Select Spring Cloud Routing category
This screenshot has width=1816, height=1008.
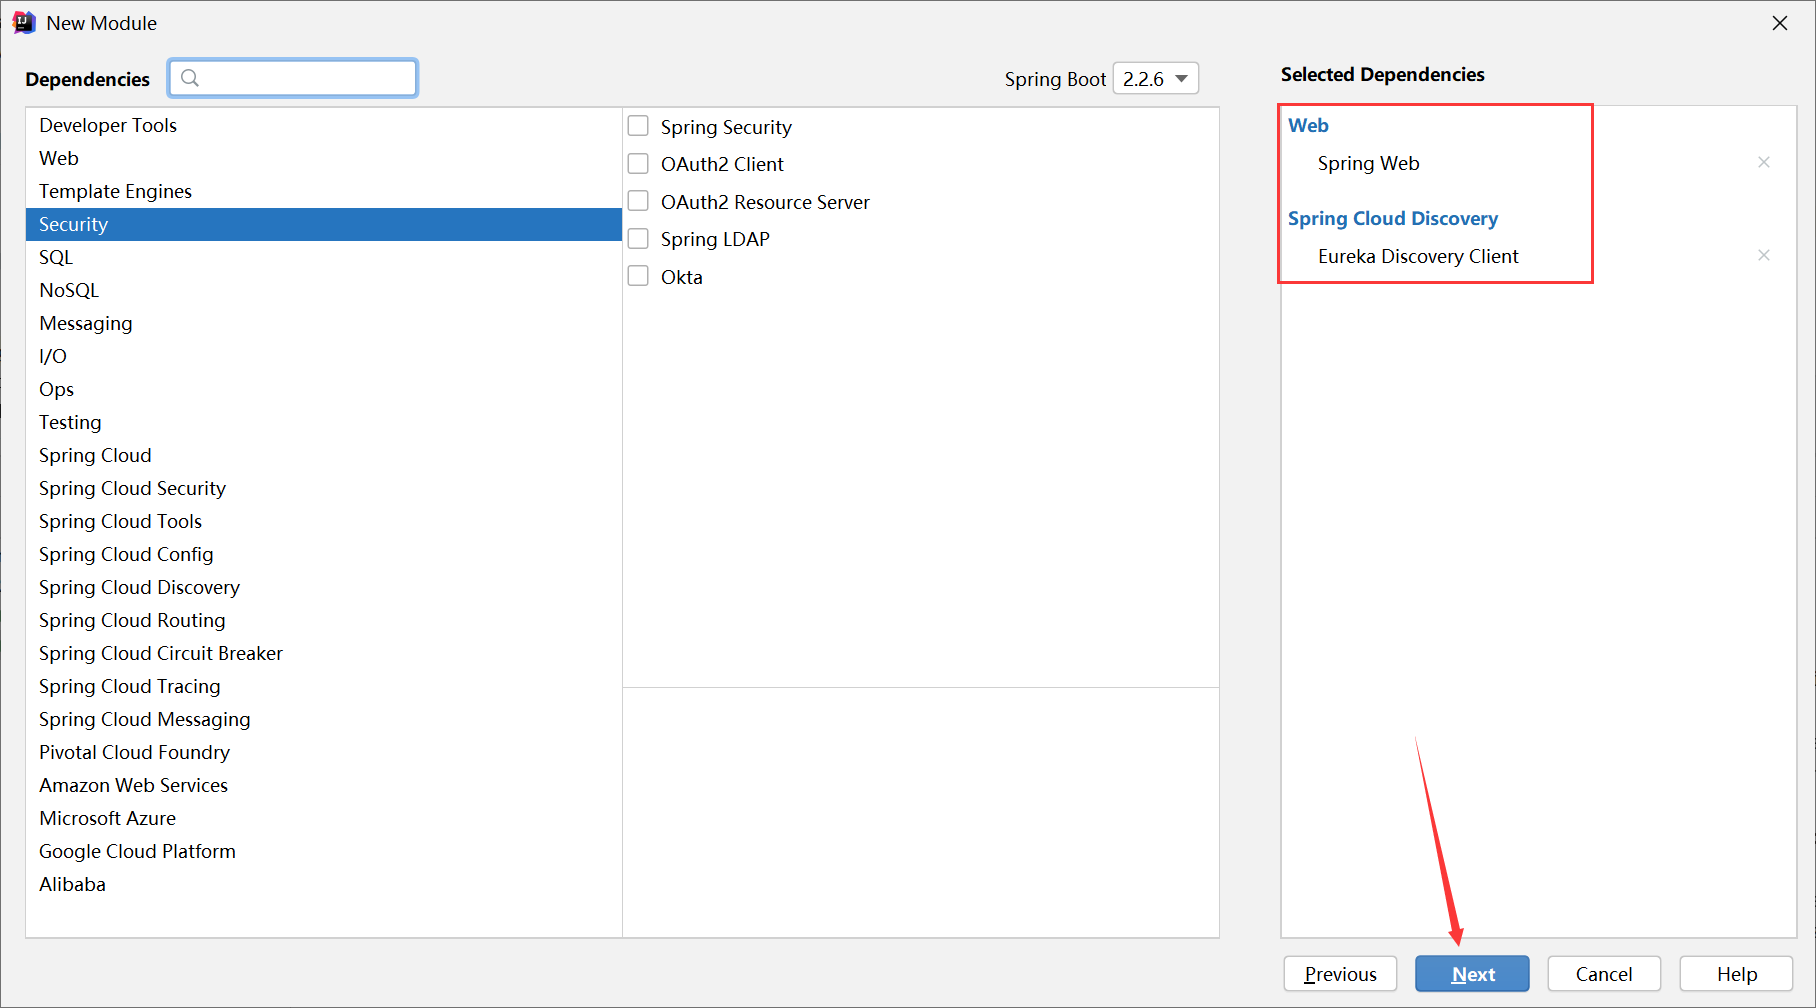[x=324, y=620]
